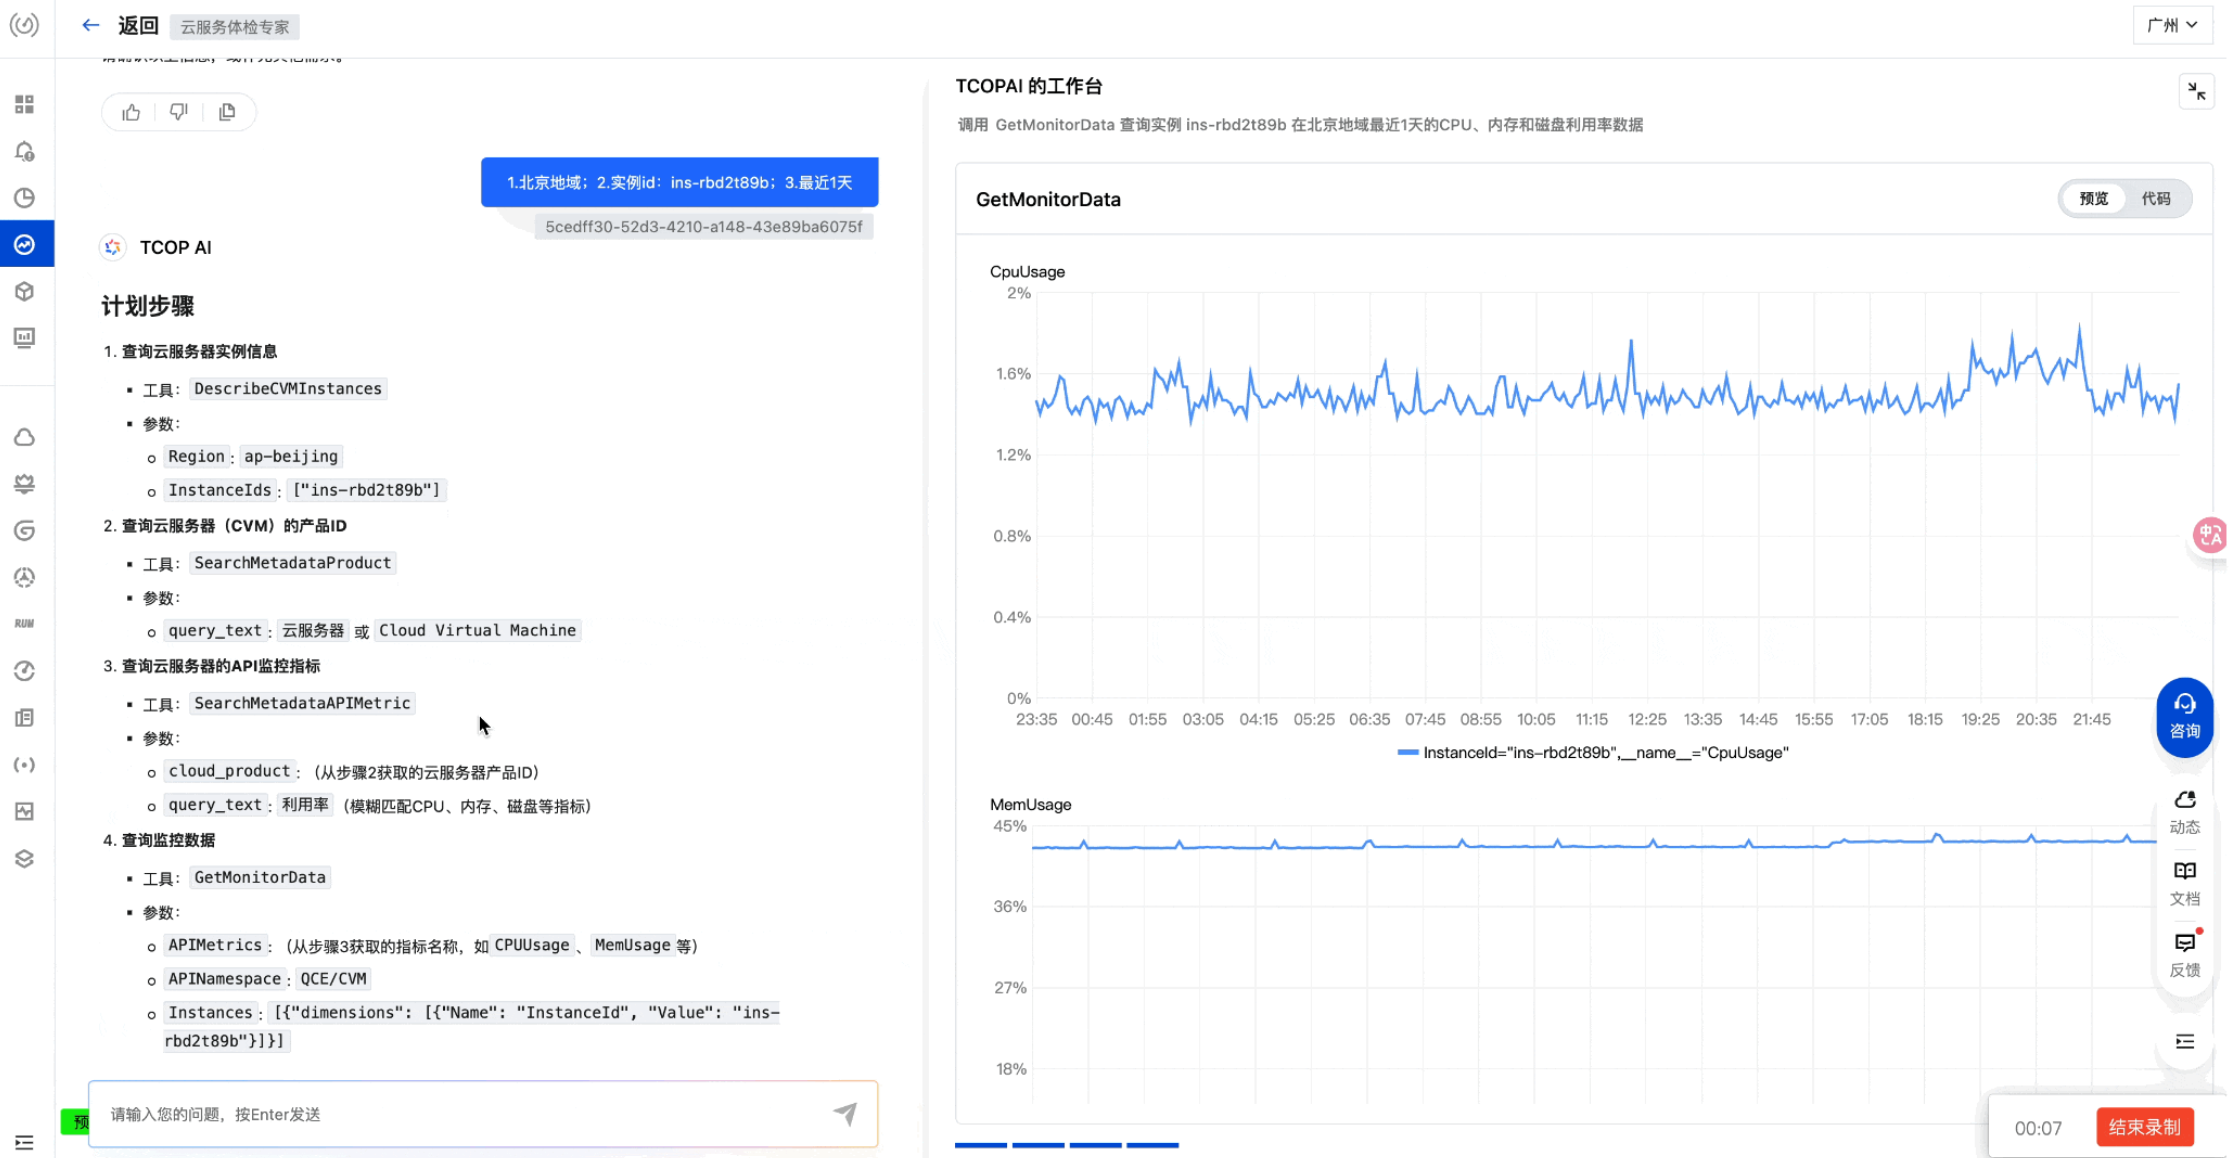Click the Tencent Cloud logo icon

click(24, 24)
